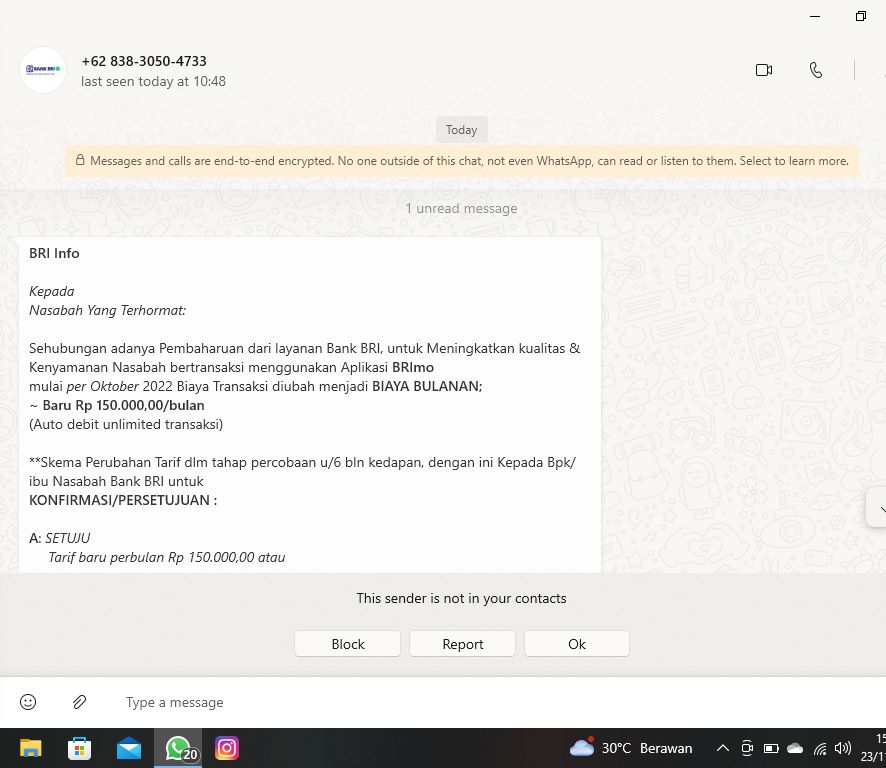Click the Meet Now tray icon
The height and width of the screenshot is (768, 886).
[x=747, y=748]
